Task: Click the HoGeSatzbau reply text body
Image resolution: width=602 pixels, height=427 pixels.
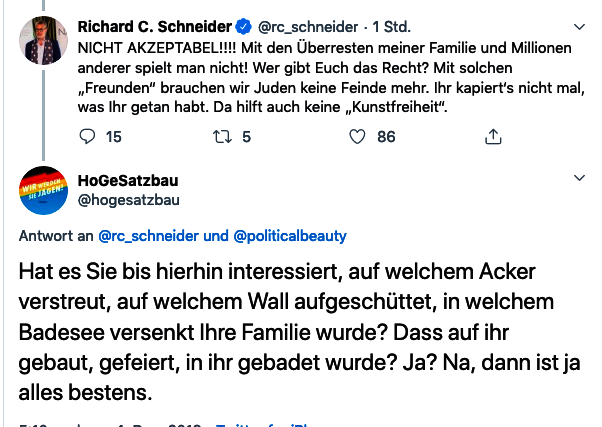Action: point(290,330)
